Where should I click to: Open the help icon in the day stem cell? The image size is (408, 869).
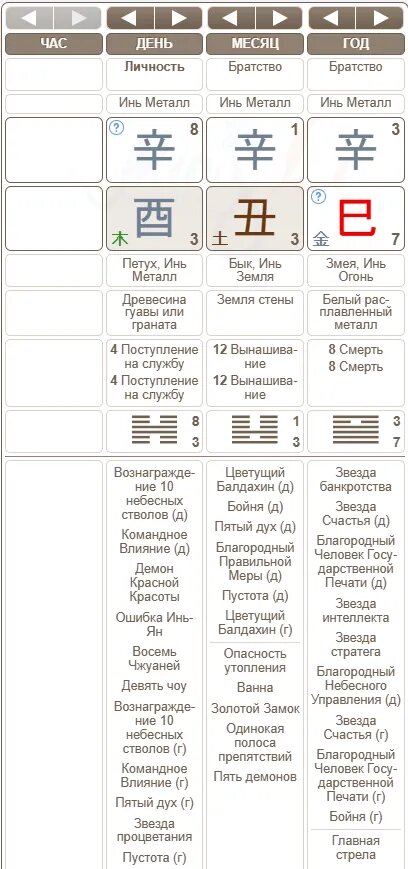point(116,128)
